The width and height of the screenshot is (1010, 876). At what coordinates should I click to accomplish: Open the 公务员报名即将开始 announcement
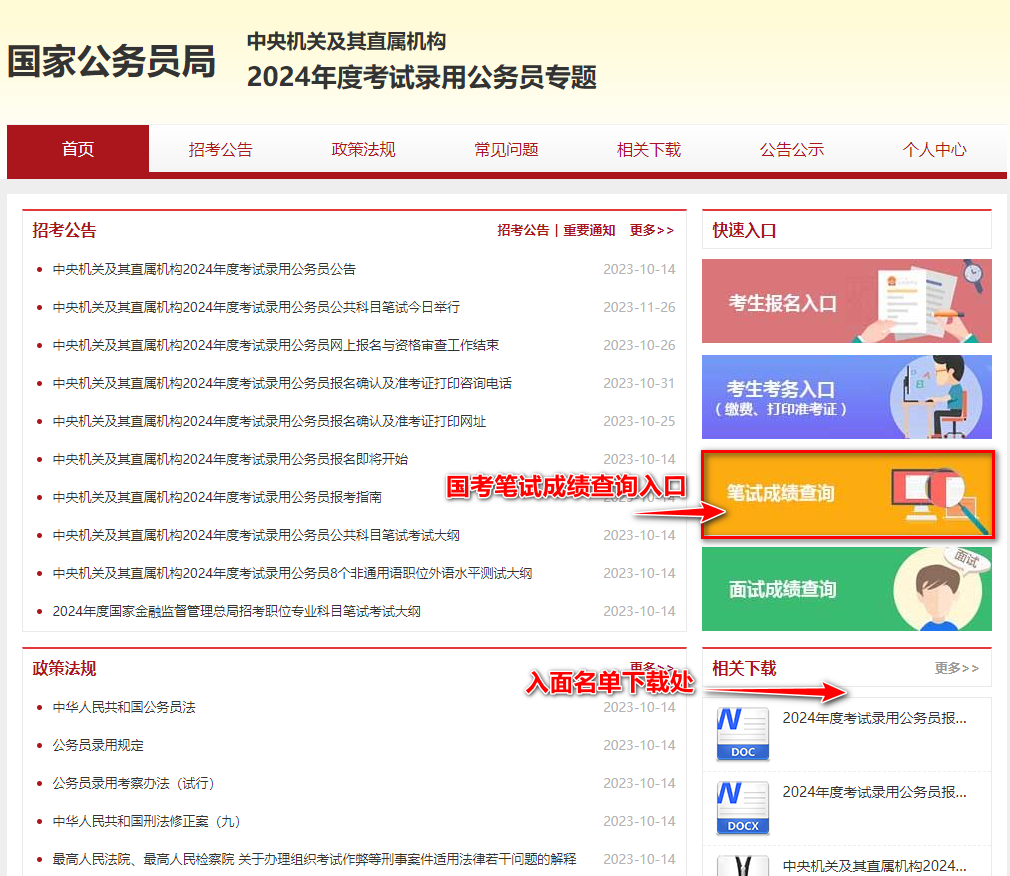(x=230, y=459)
